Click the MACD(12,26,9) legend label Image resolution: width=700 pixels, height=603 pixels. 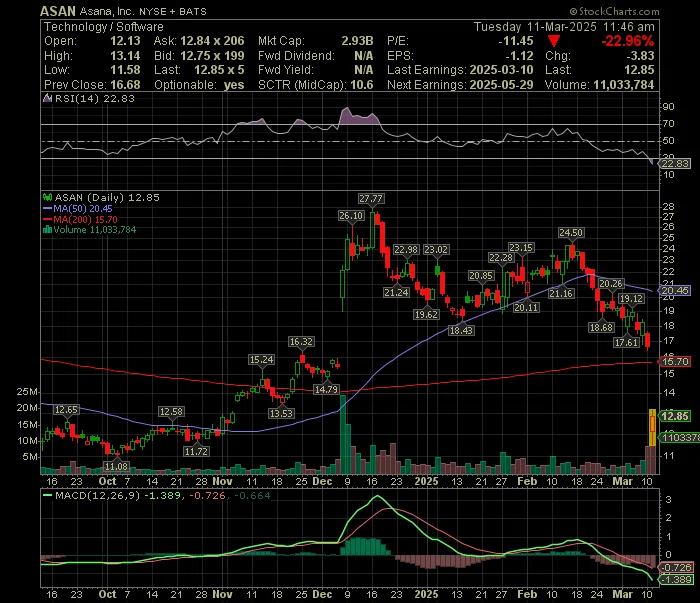(x=97, y=495)
